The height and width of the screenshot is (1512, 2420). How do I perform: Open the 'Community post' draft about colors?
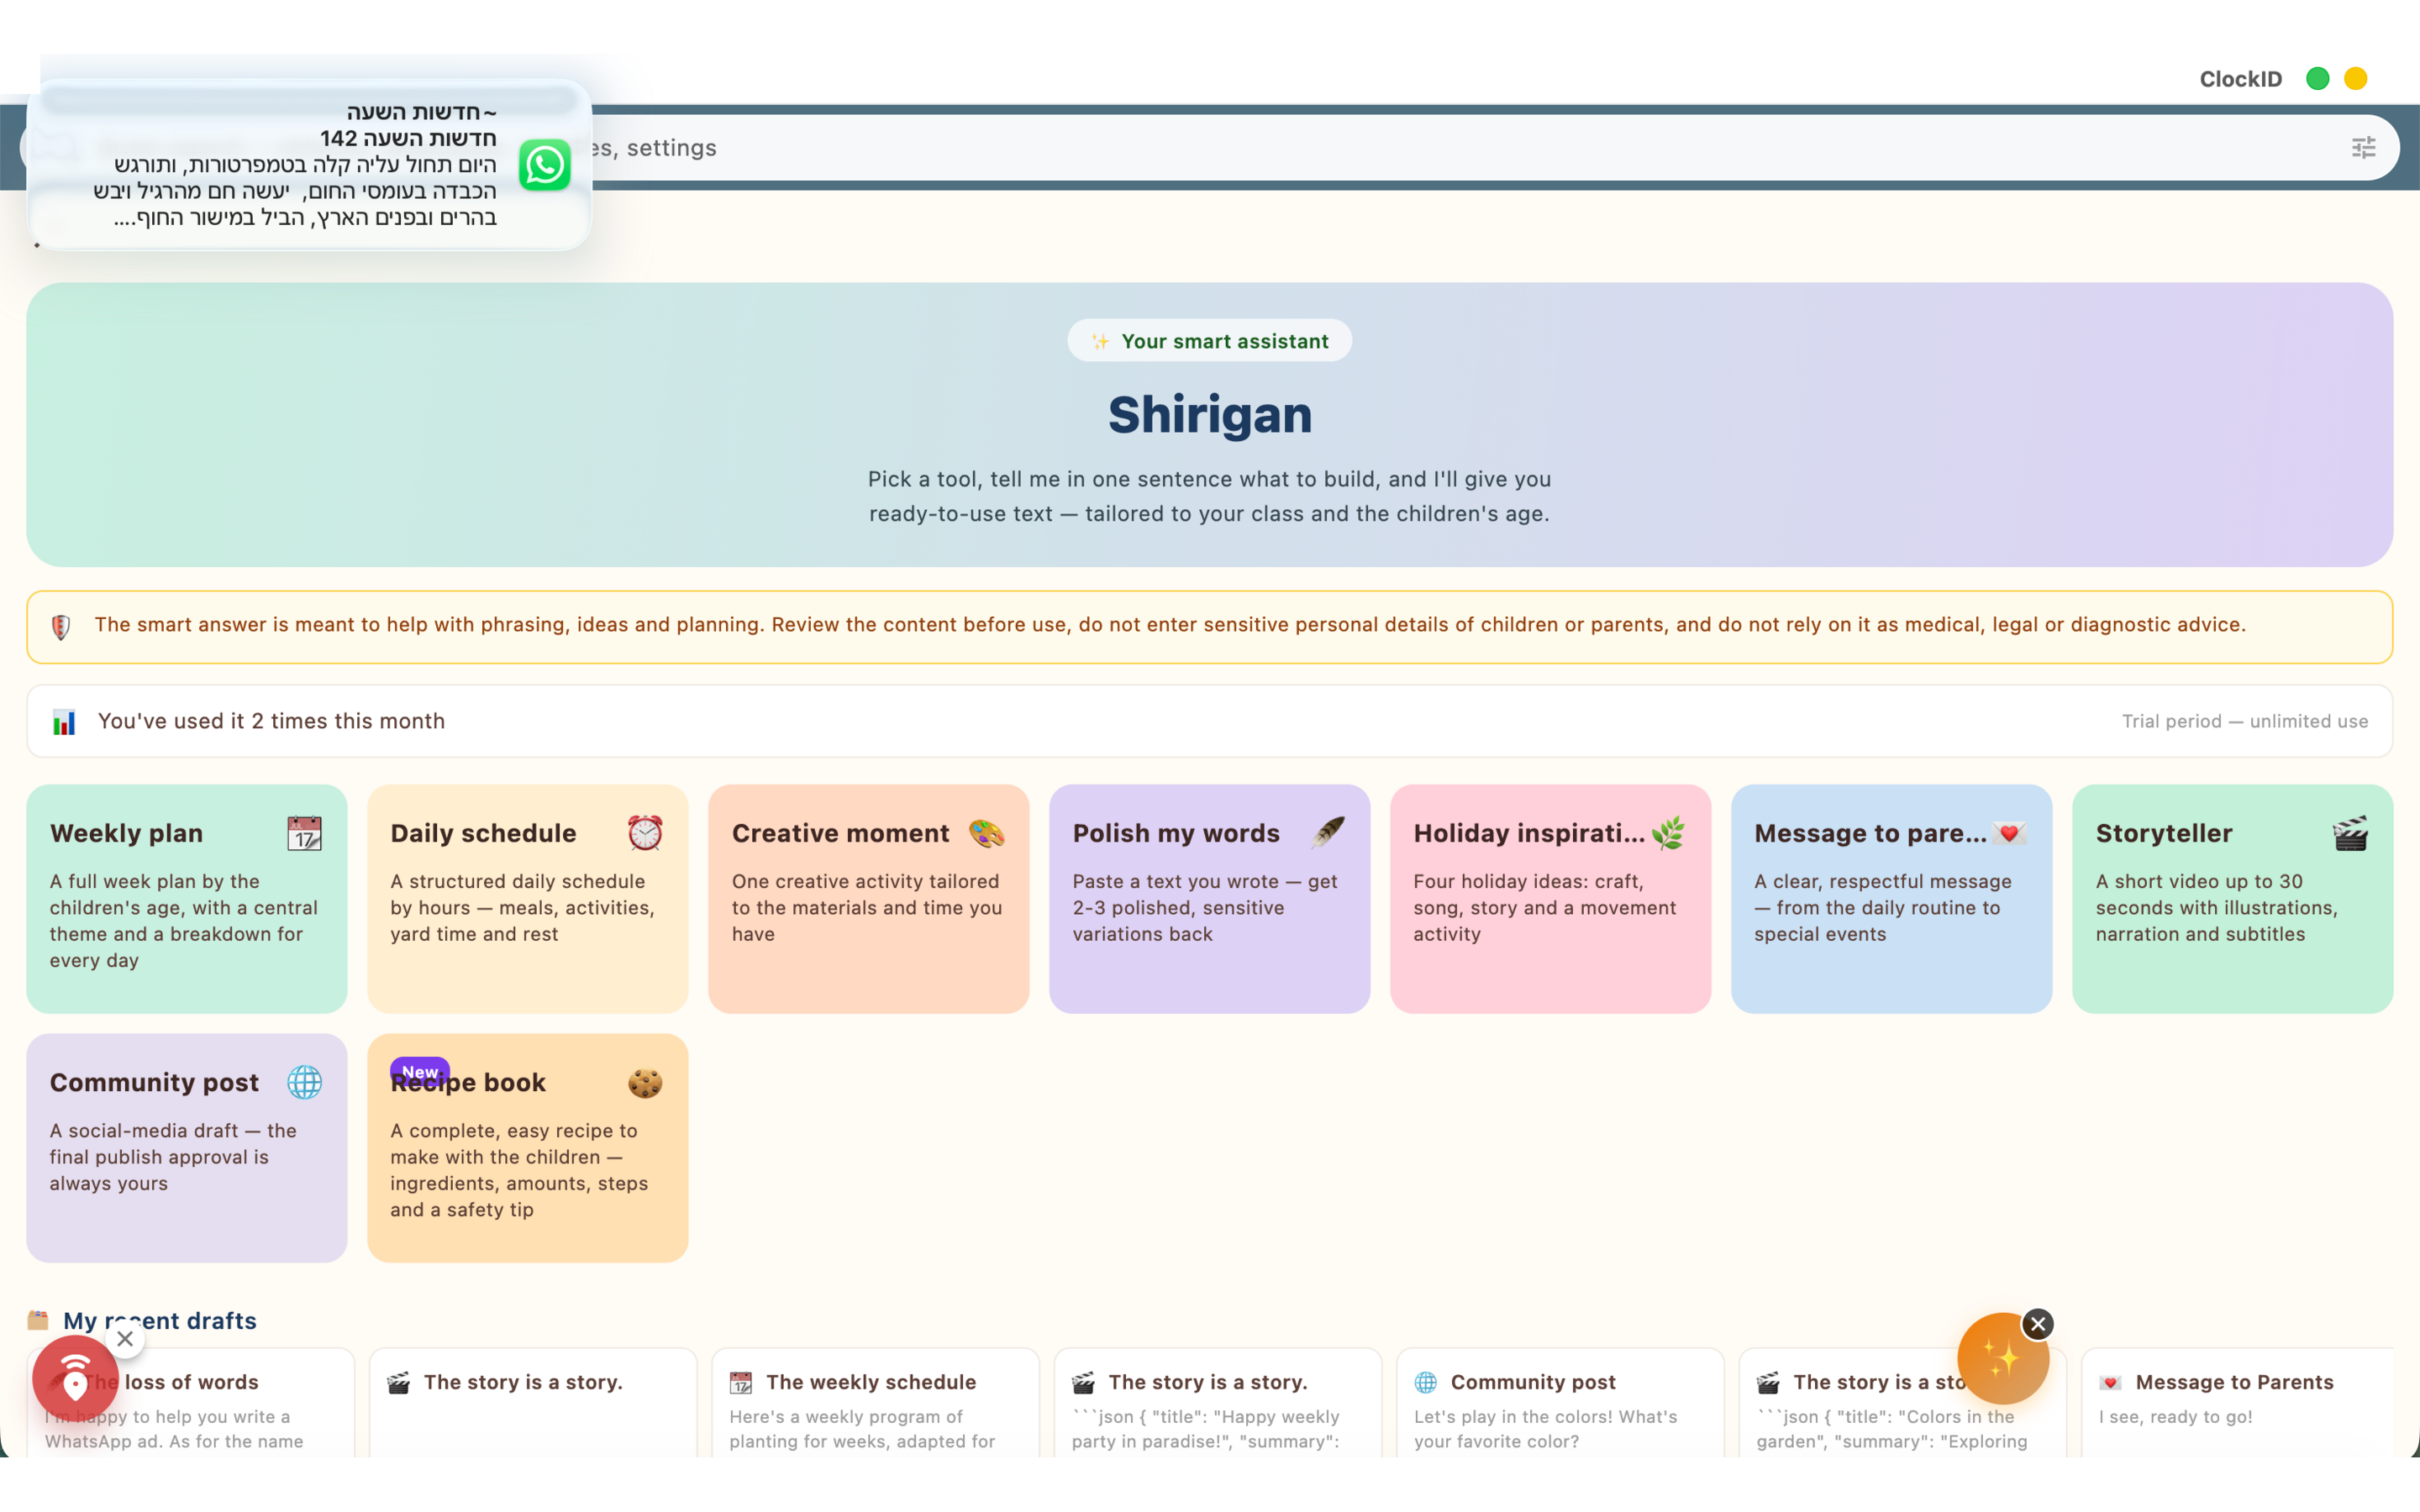(1560, 1402)
